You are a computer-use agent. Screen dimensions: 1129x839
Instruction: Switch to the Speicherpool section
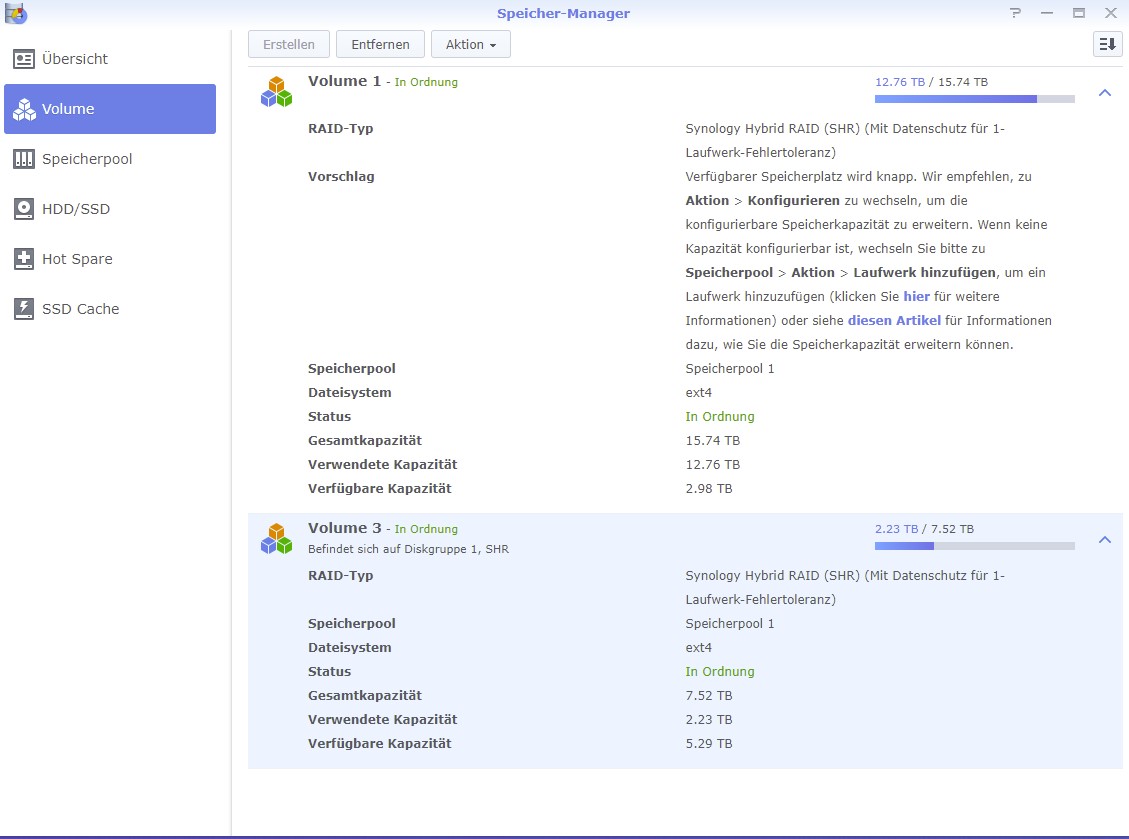87,159
